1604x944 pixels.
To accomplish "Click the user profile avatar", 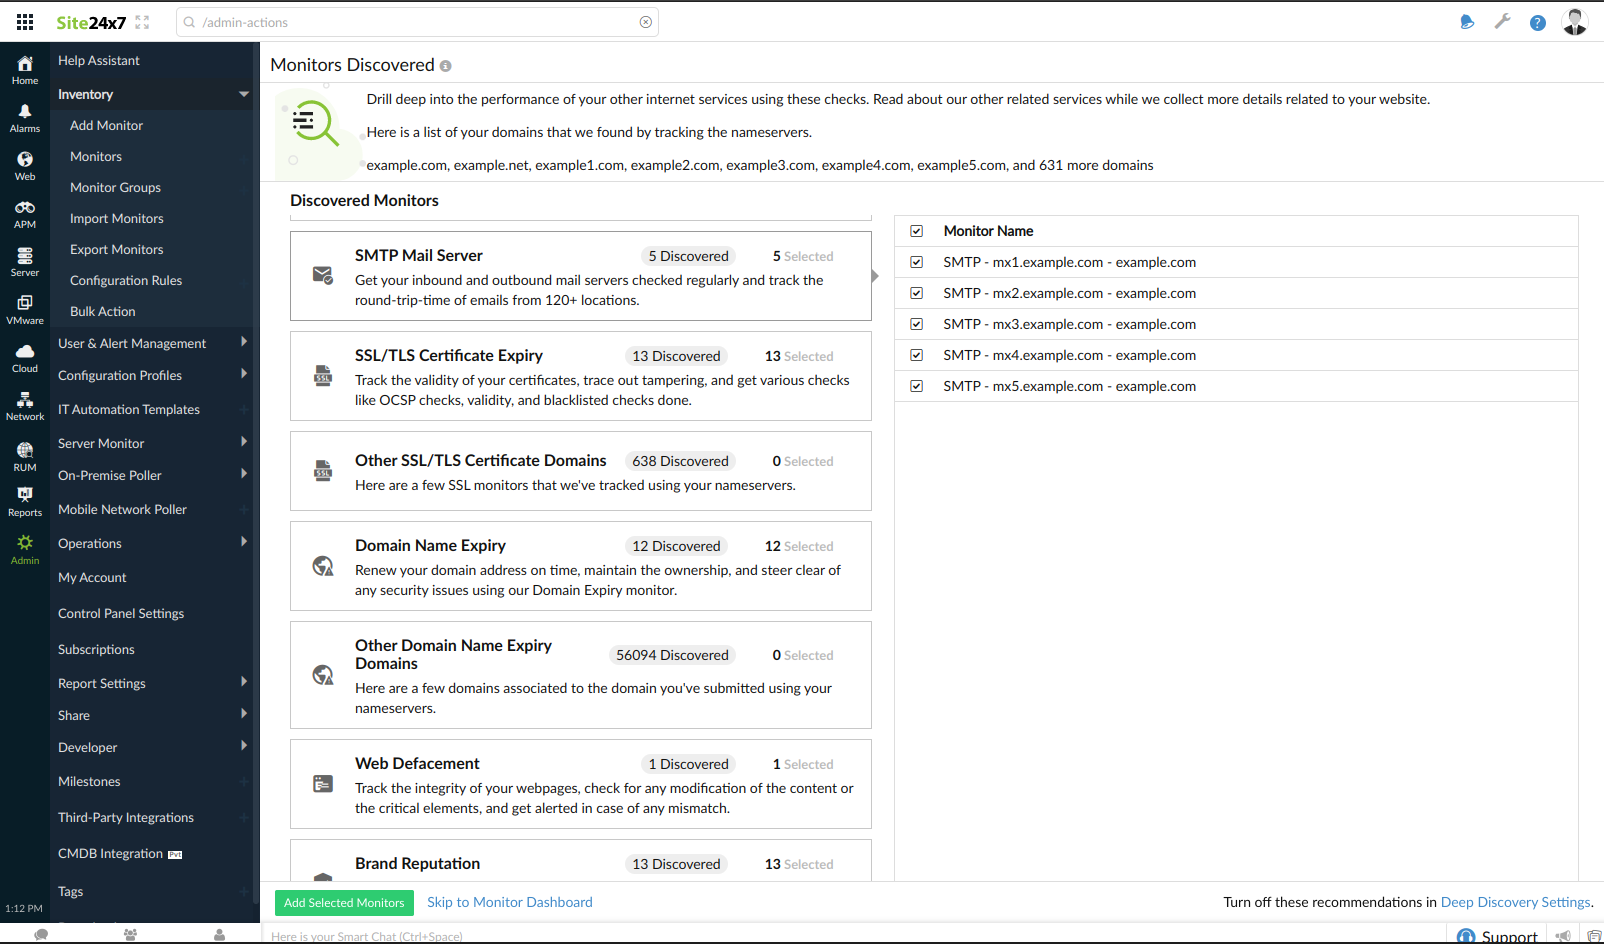I will [x=1575, y=22].
